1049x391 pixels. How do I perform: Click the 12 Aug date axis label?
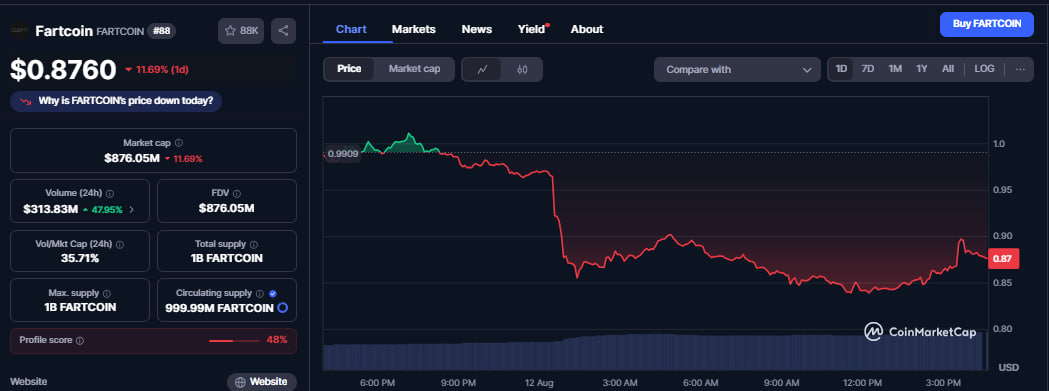pos(539,382)
